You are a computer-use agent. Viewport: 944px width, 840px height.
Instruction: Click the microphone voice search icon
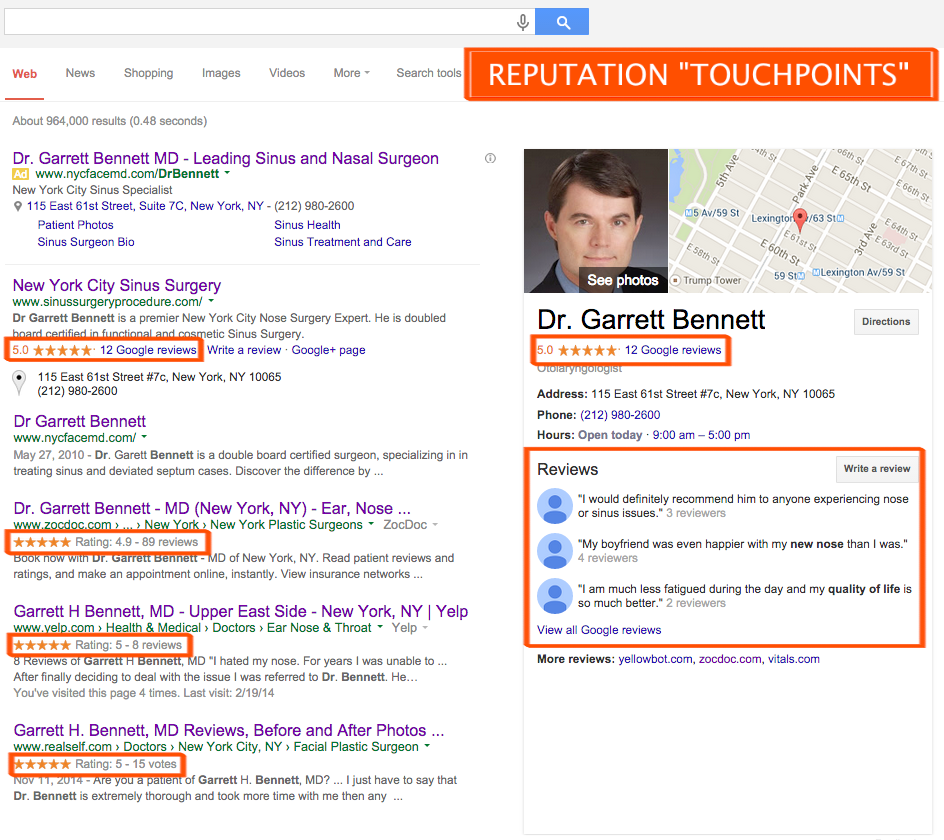point(523,22)
